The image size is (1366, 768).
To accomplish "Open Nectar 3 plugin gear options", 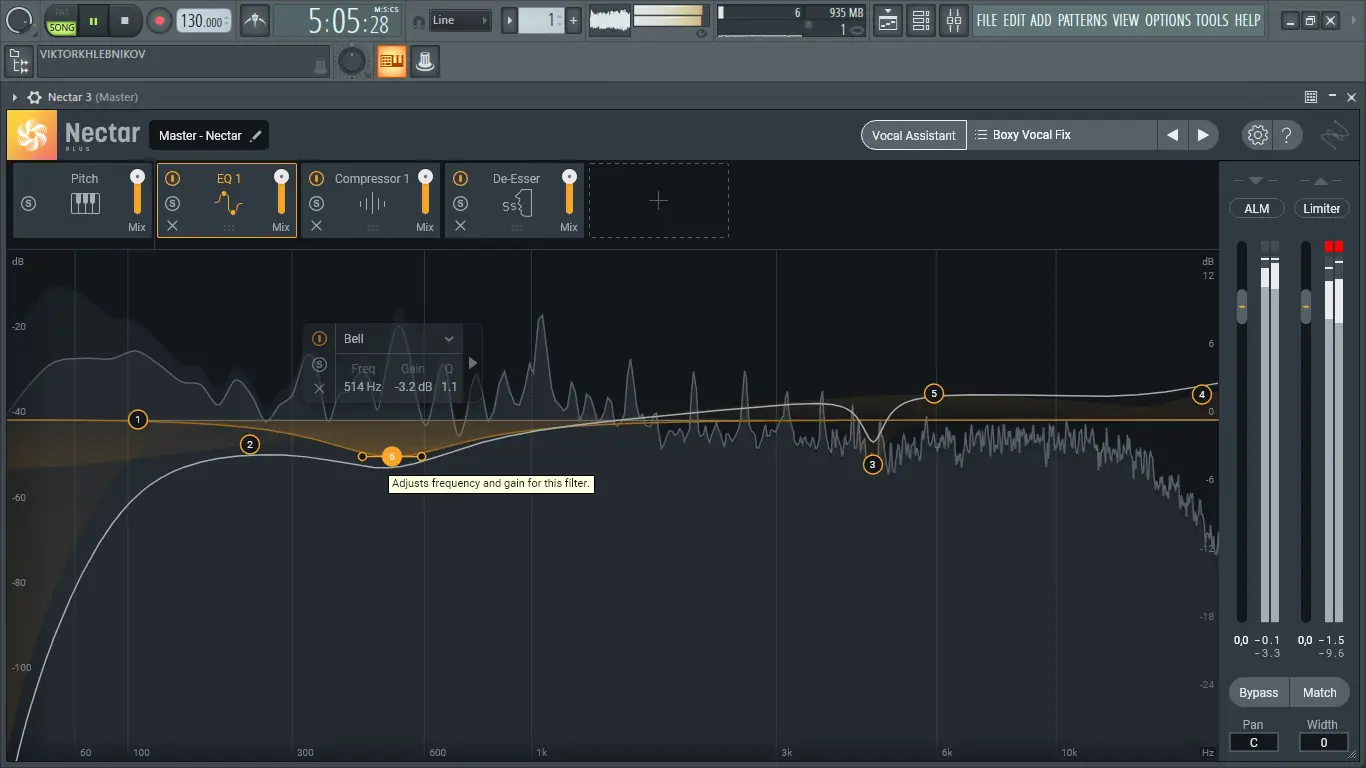I will 35,97.
